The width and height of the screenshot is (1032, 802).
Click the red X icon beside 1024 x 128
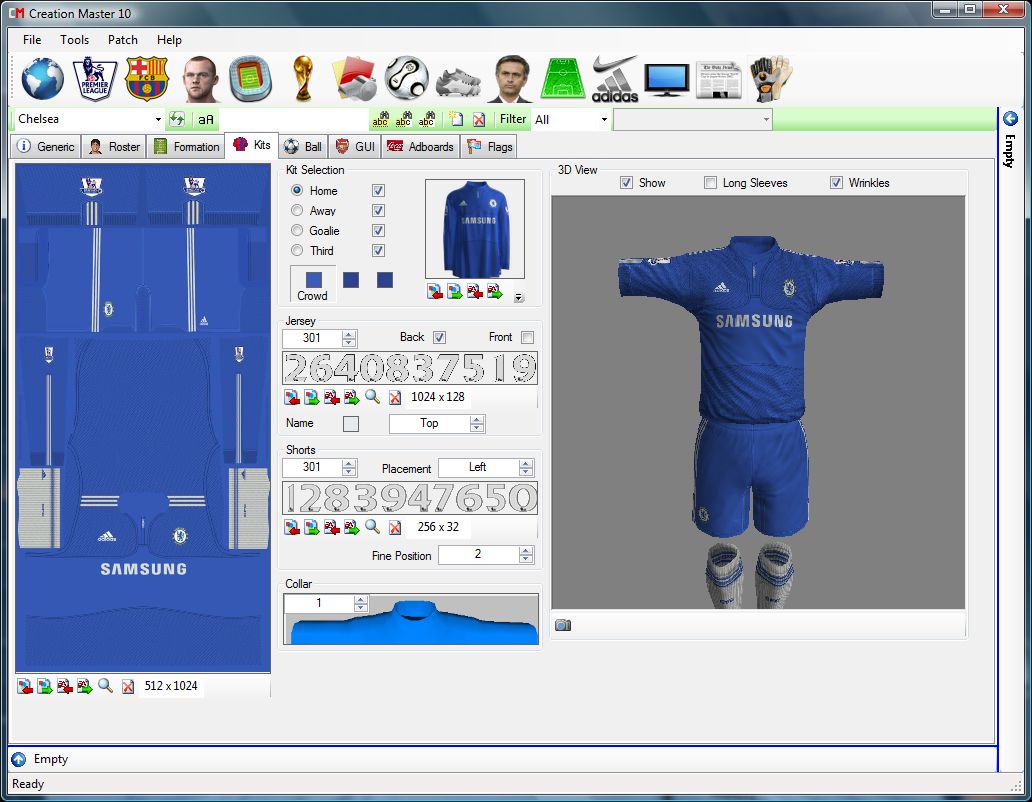[395, 397]
